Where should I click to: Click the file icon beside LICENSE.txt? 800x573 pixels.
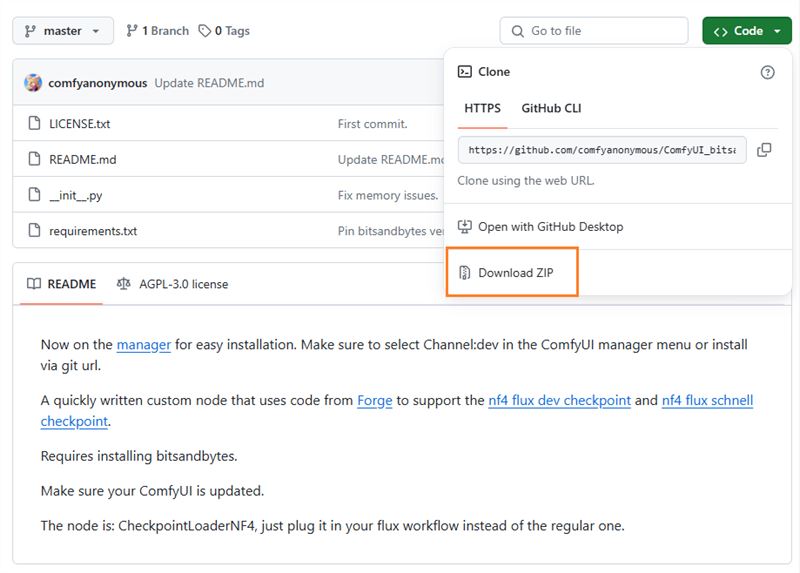(x=34, y=123)
